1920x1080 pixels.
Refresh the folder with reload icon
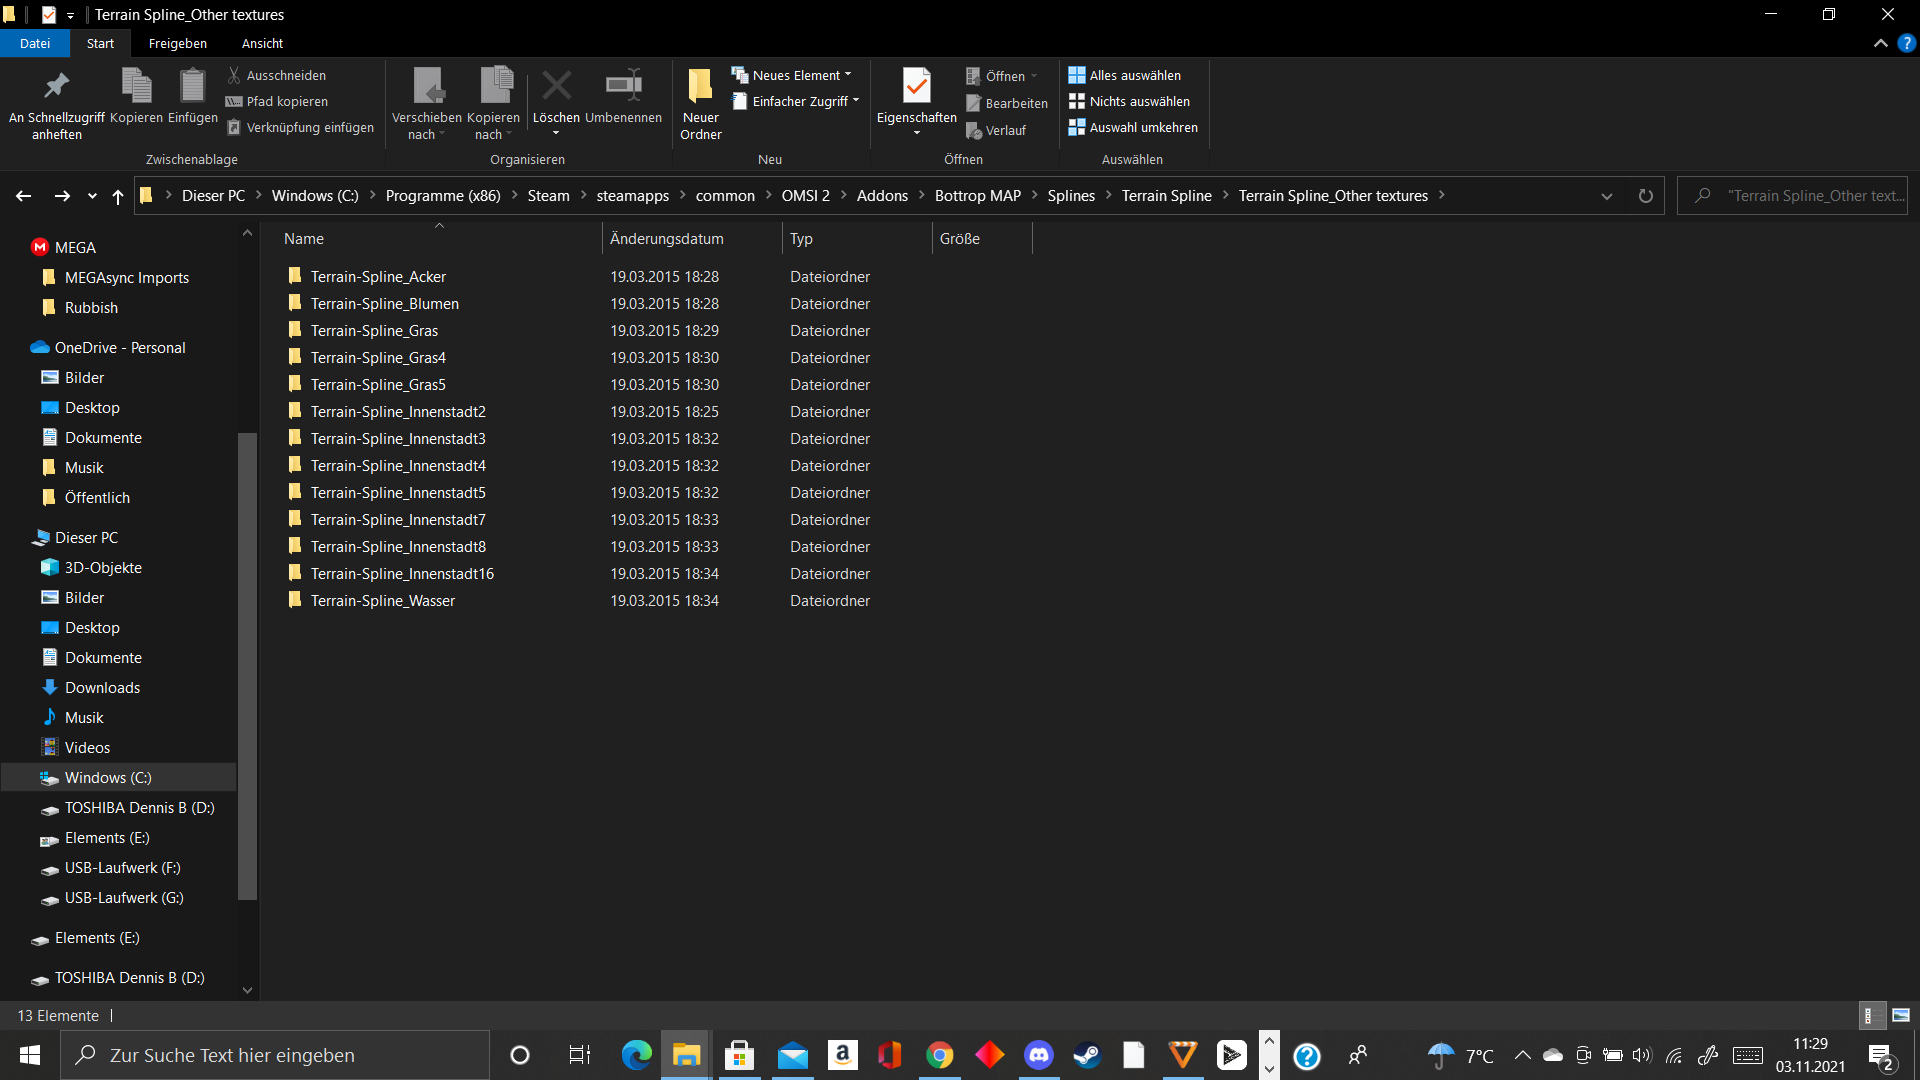[x=1645, y=196]
